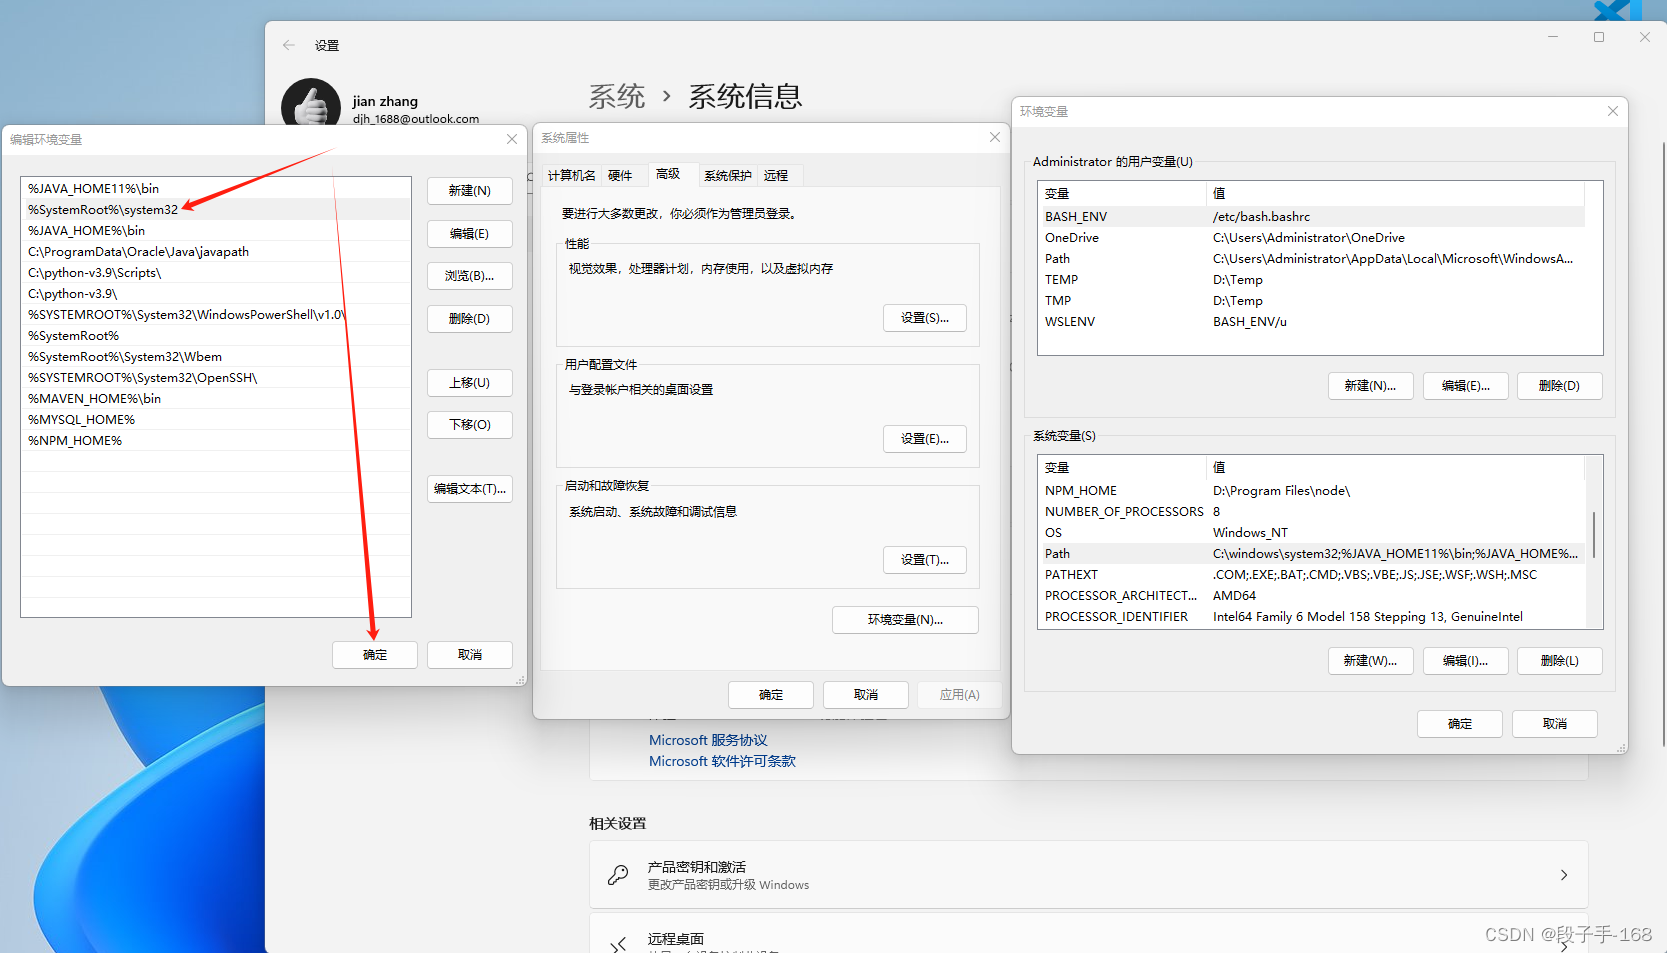Click the 浏览(B)... button

click(470, 276)
